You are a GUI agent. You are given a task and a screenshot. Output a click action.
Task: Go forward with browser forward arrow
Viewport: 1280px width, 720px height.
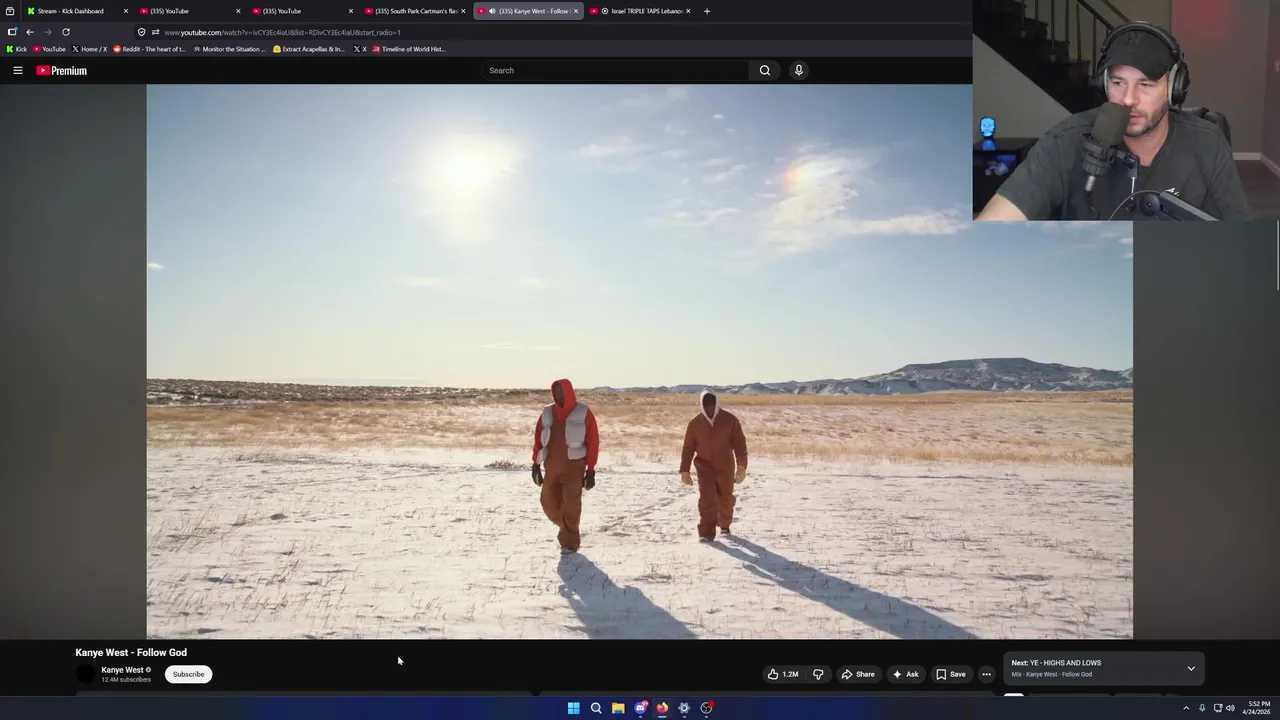(x=47, y=32)
